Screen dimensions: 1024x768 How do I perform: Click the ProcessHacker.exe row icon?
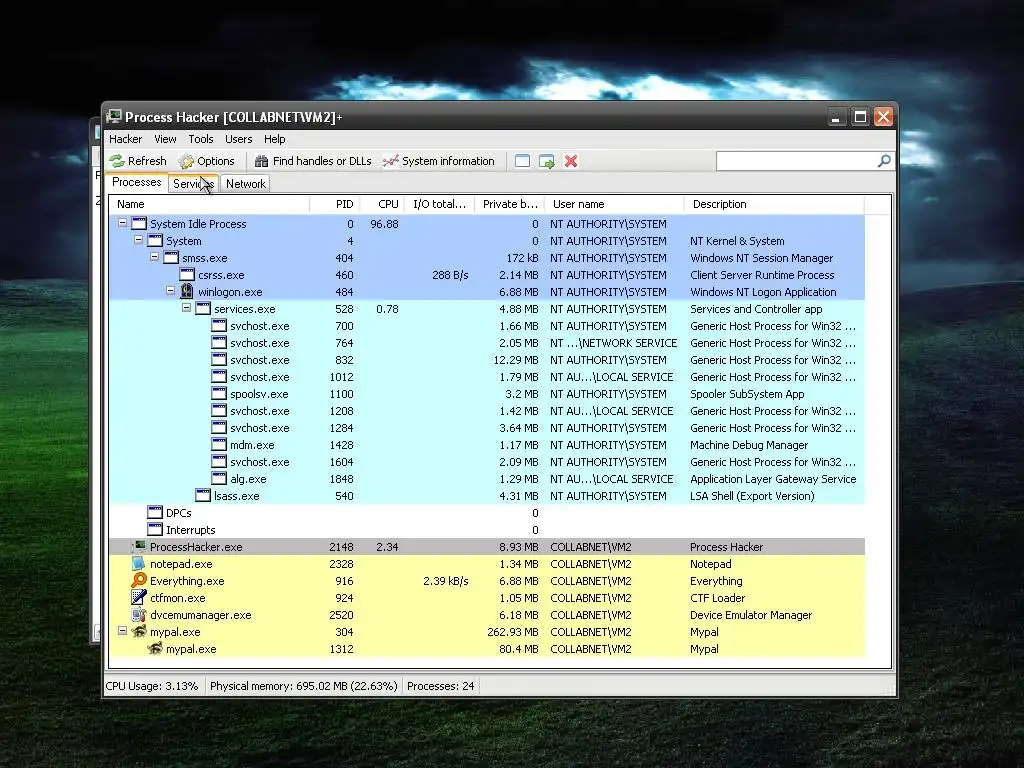click(138, 546)
